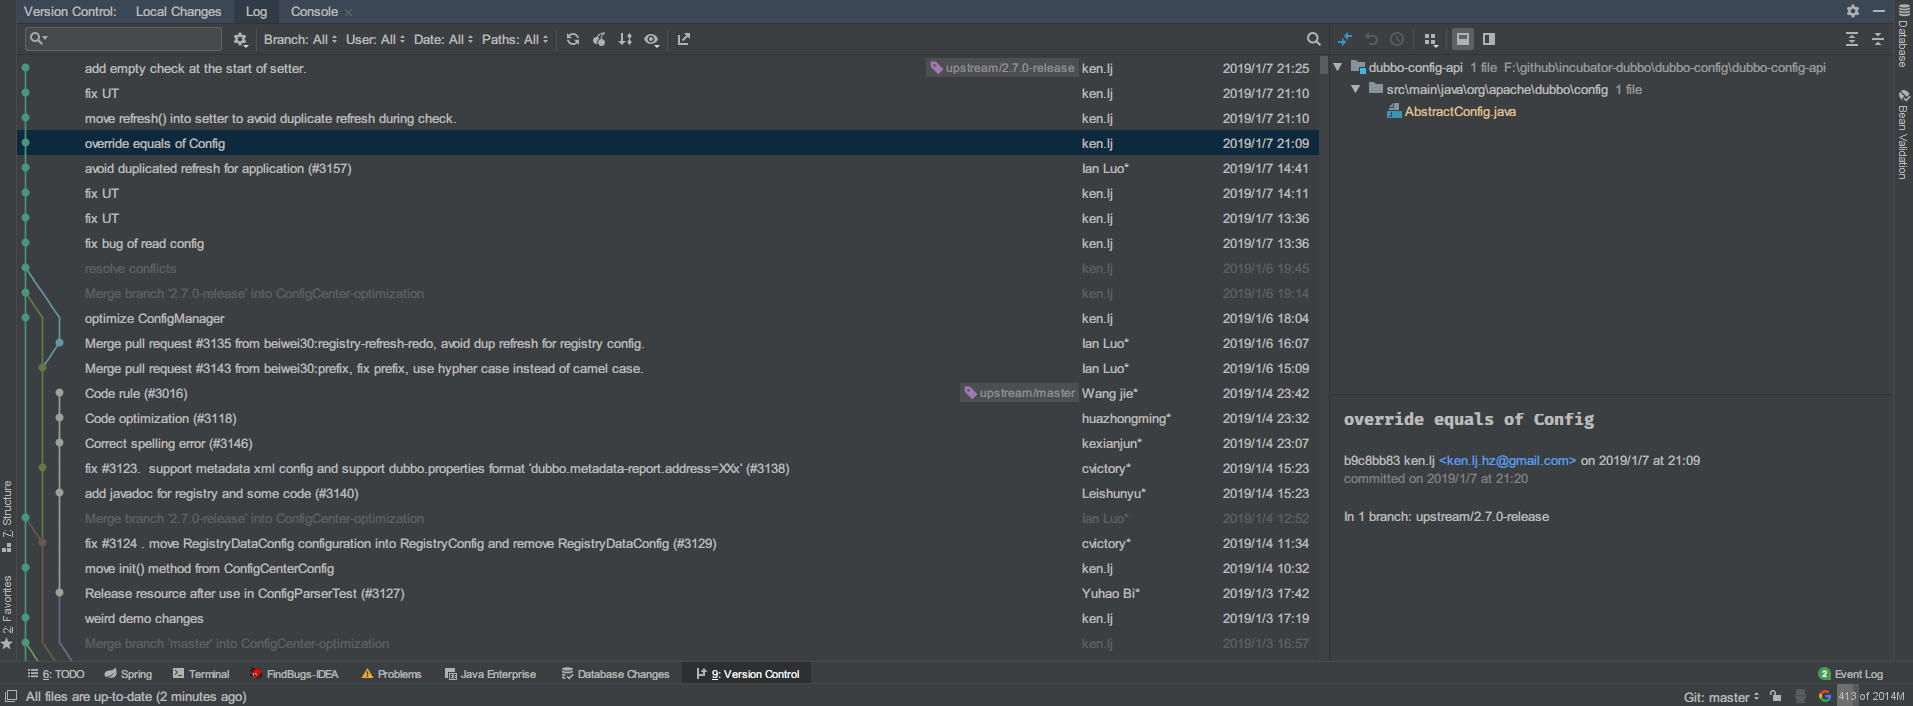The width and height of the screenshot is (1913, 706).
Task: Click the IntelliSort toggle icon
Action: [625, 39]
